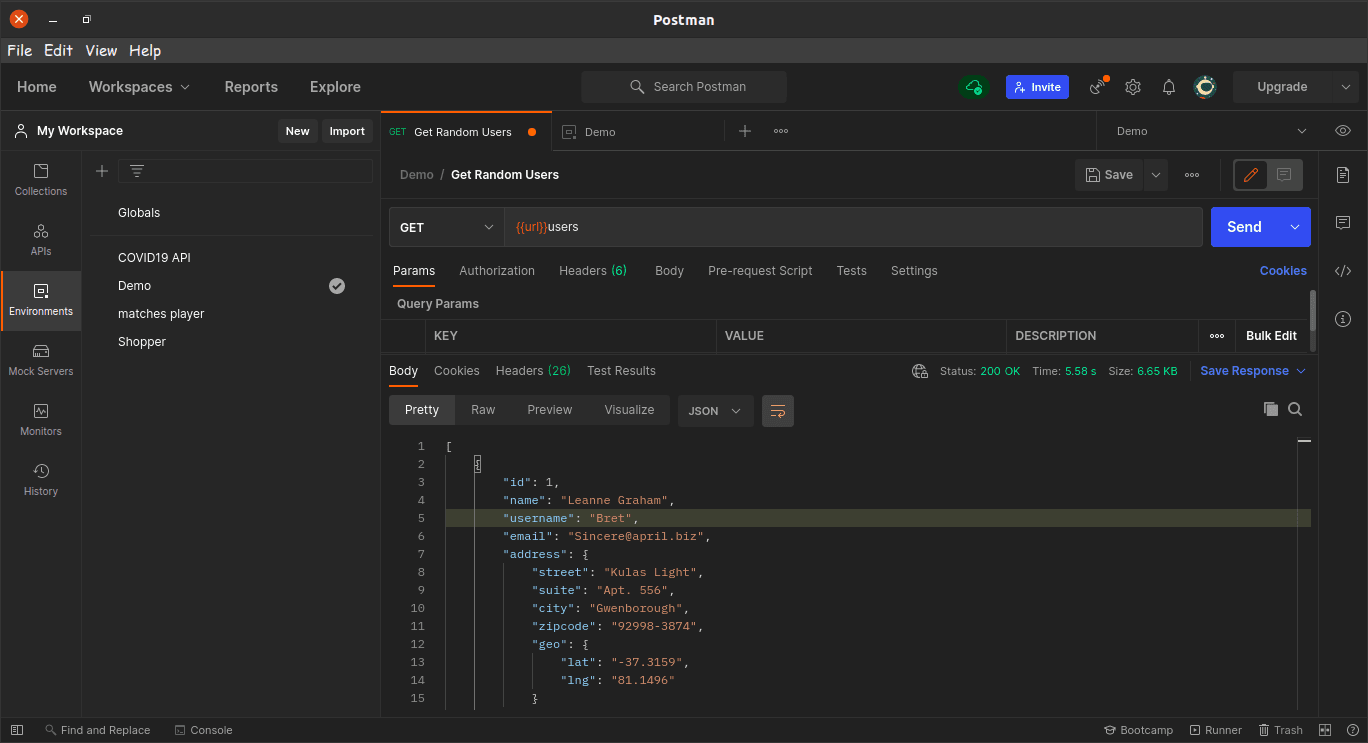
Task: Switch to the Test Results tab
Action: (621, 371)
